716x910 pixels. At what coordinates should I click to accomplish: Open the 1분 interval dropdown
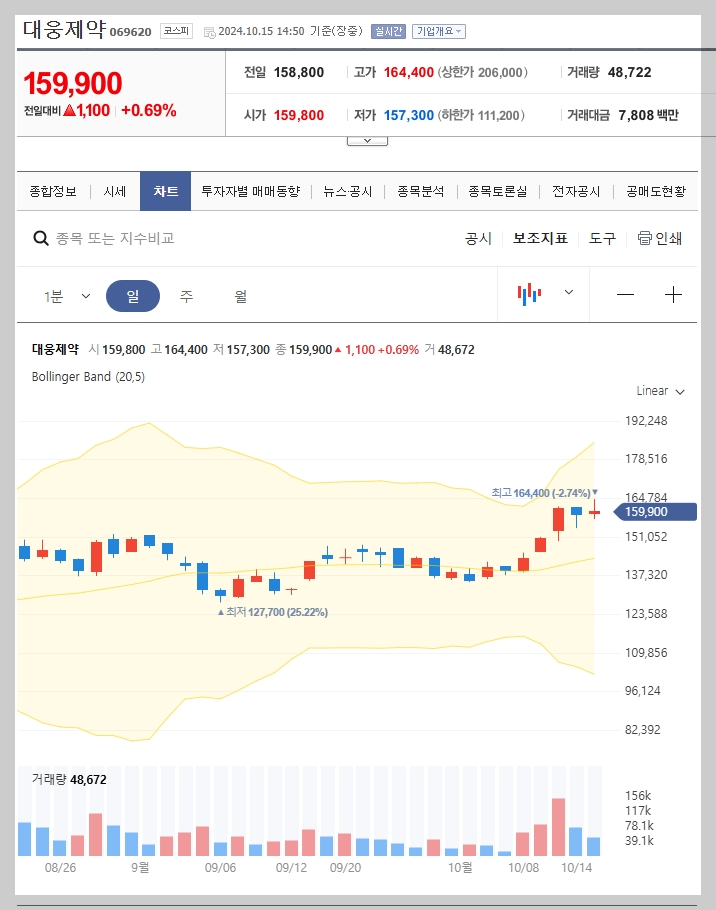click(66, 294)
